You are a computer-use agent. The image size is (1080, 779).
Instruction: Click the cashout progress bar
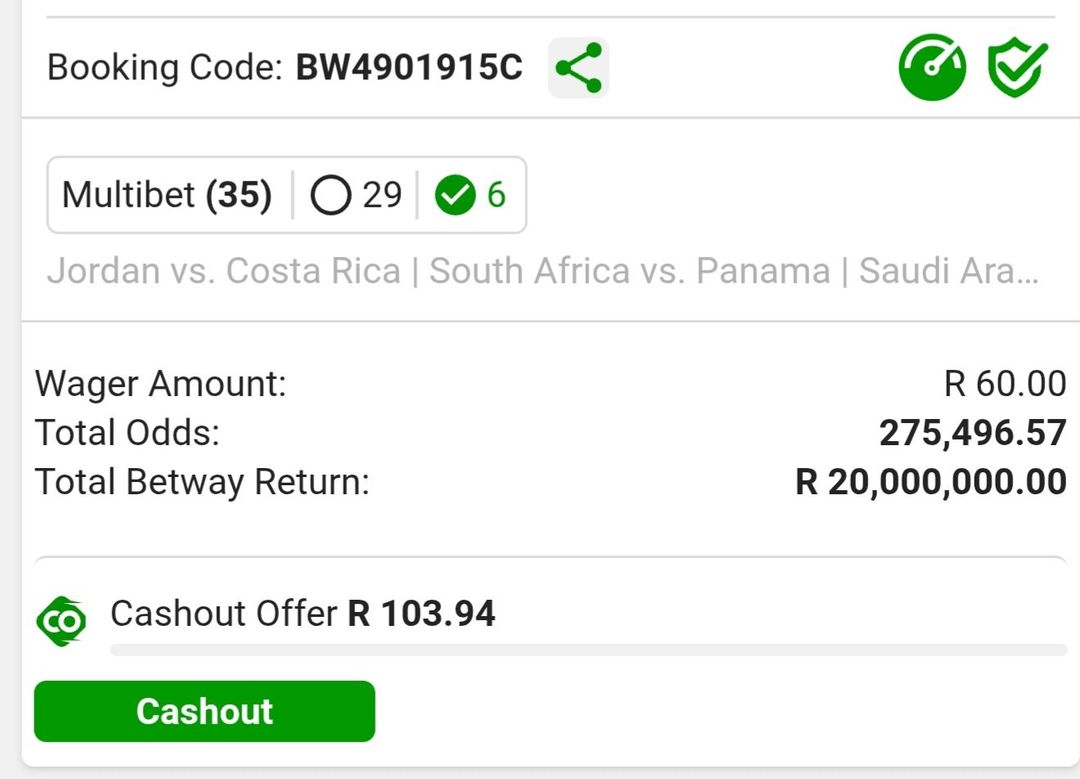click(590, 650)
